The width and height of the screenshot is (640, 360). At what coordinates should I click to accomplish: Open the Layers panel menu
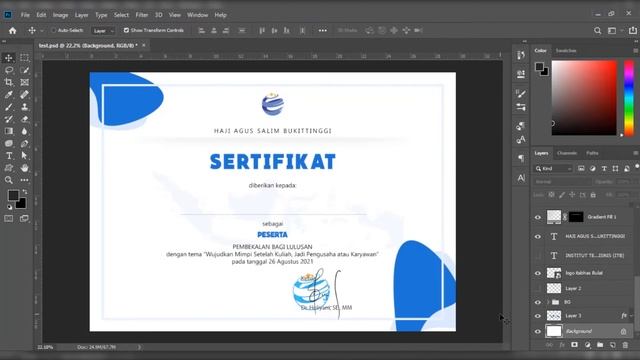coord(636,153)
